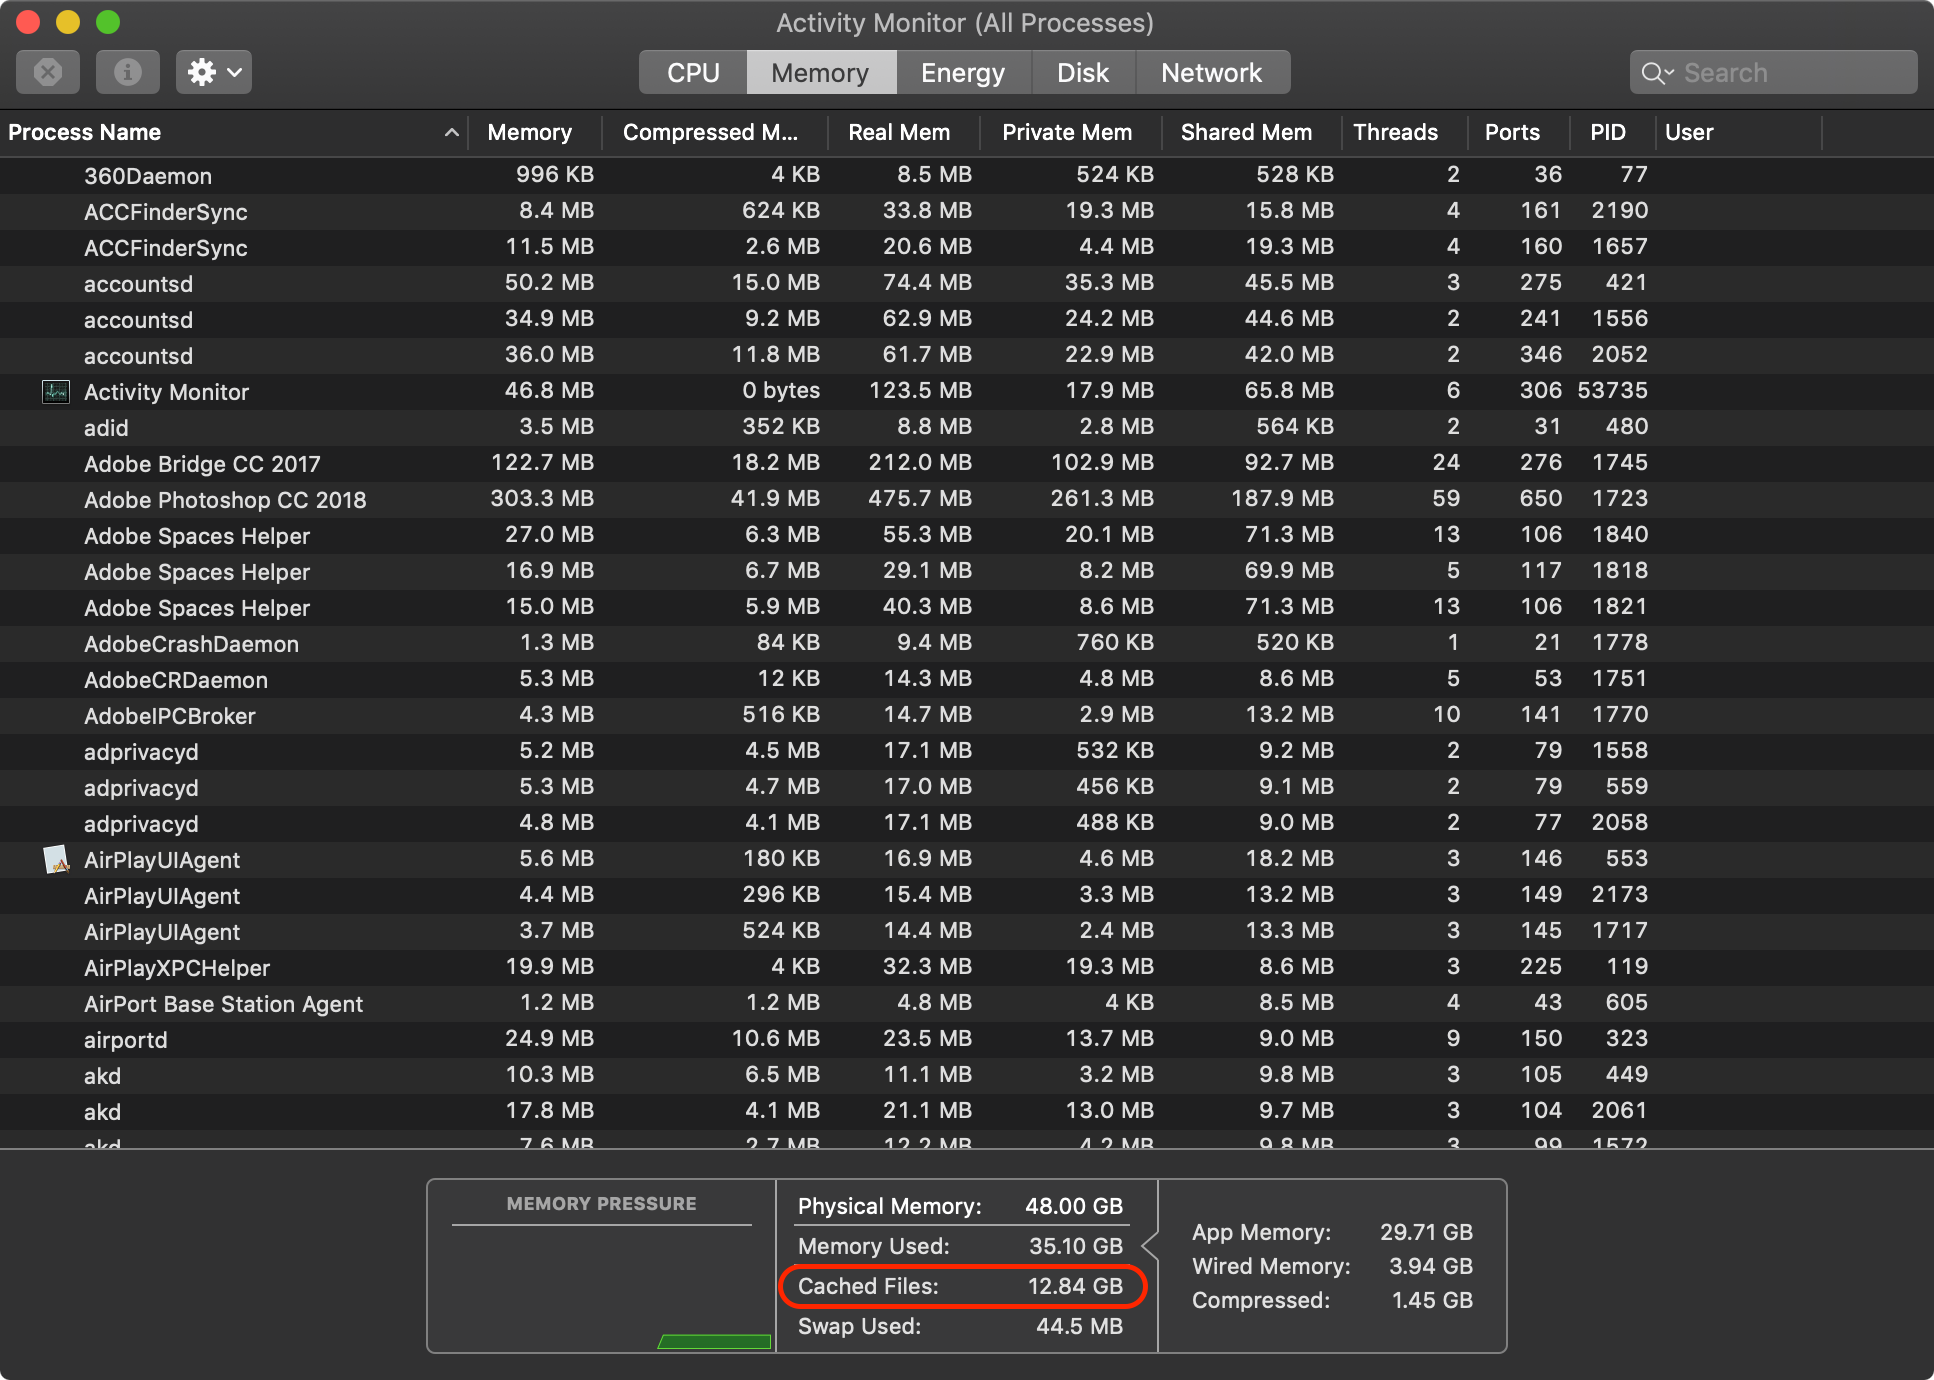Click the AirPlayUIAgent process icon

tap(56, 860)
